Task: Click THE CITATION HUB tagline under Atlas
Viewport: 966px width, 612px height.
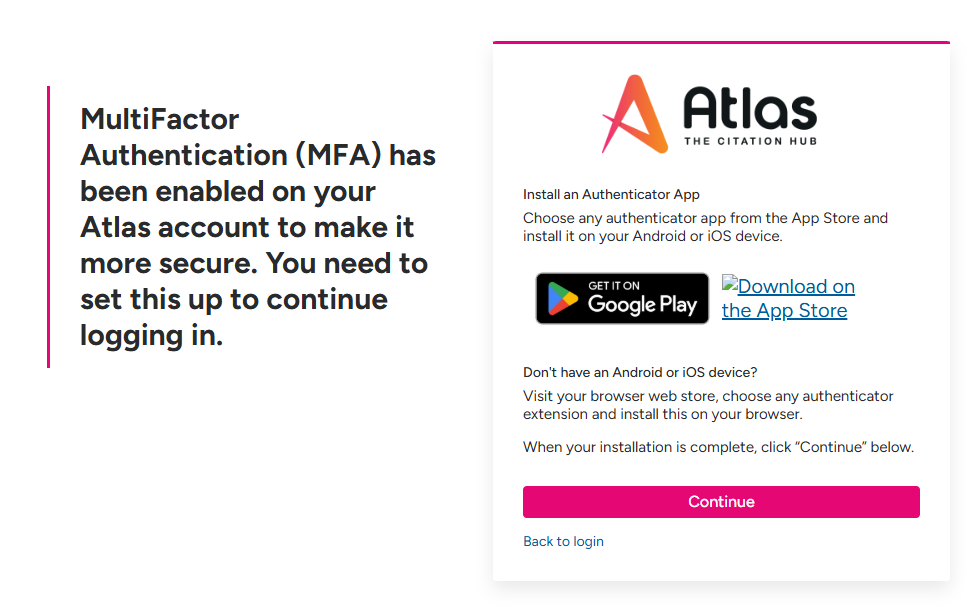Action: click(750, 141)
